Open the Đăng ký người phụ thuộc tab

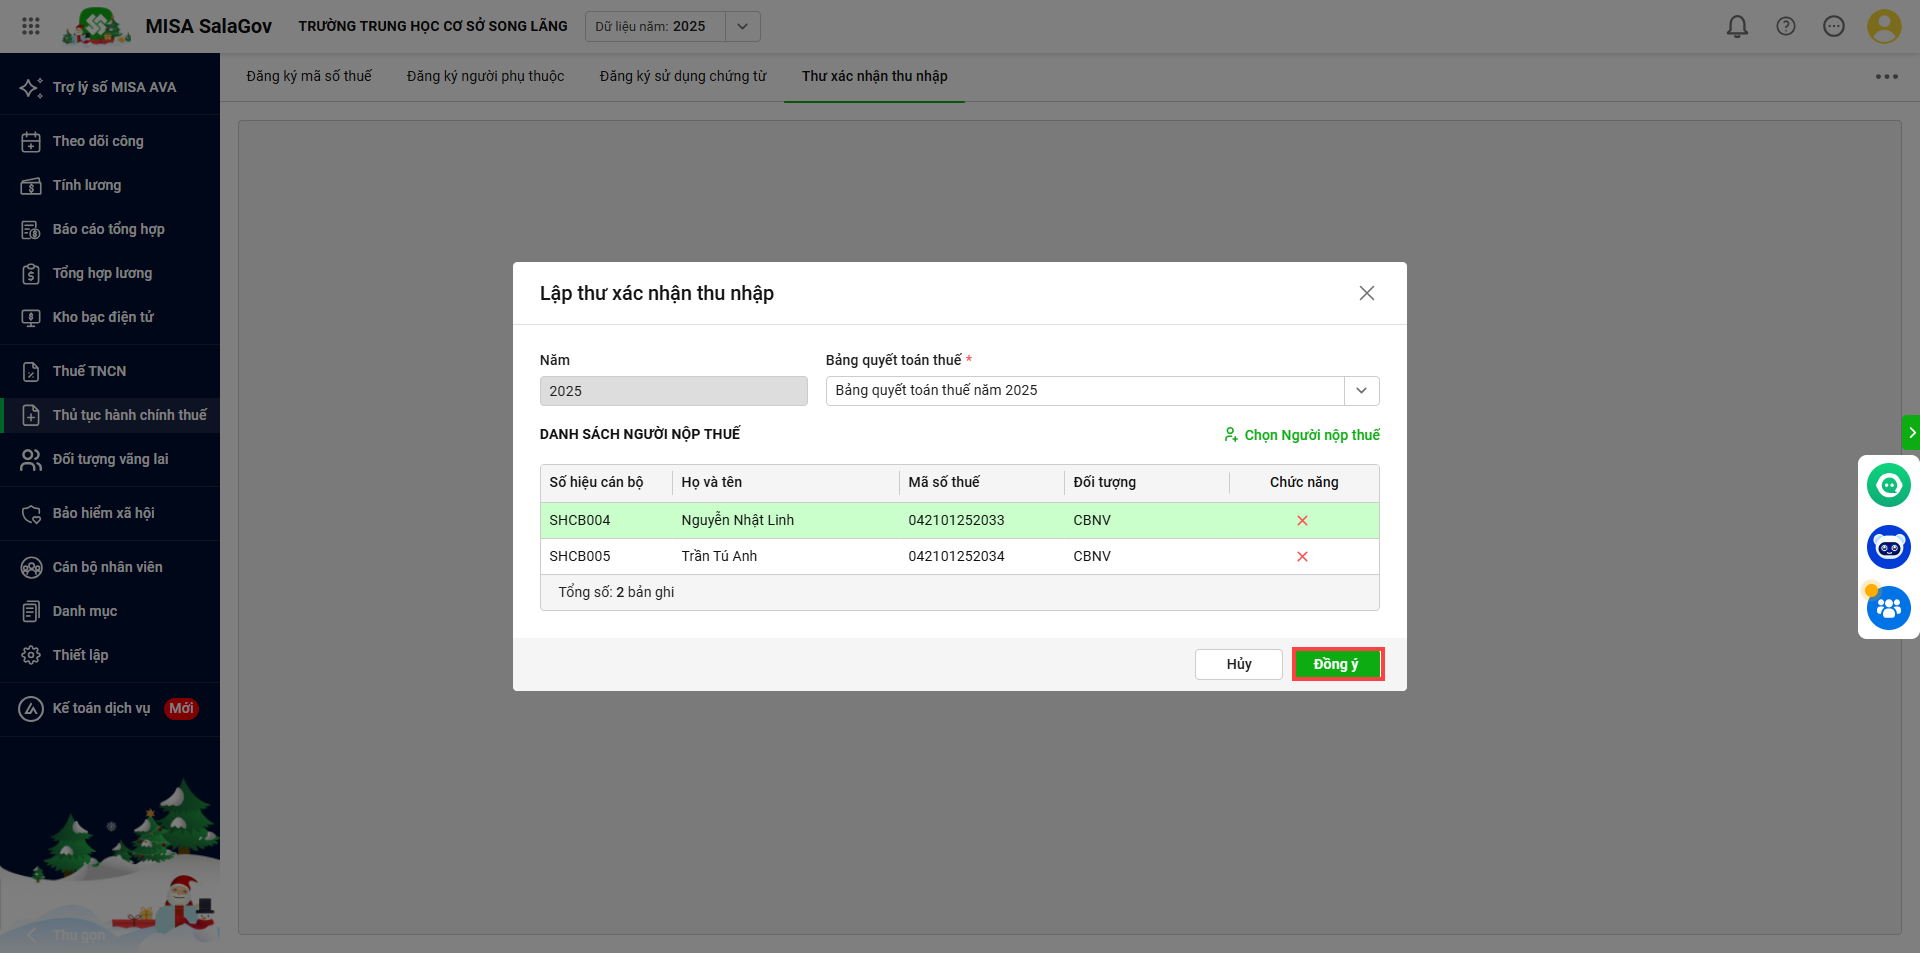pos(485,76)
